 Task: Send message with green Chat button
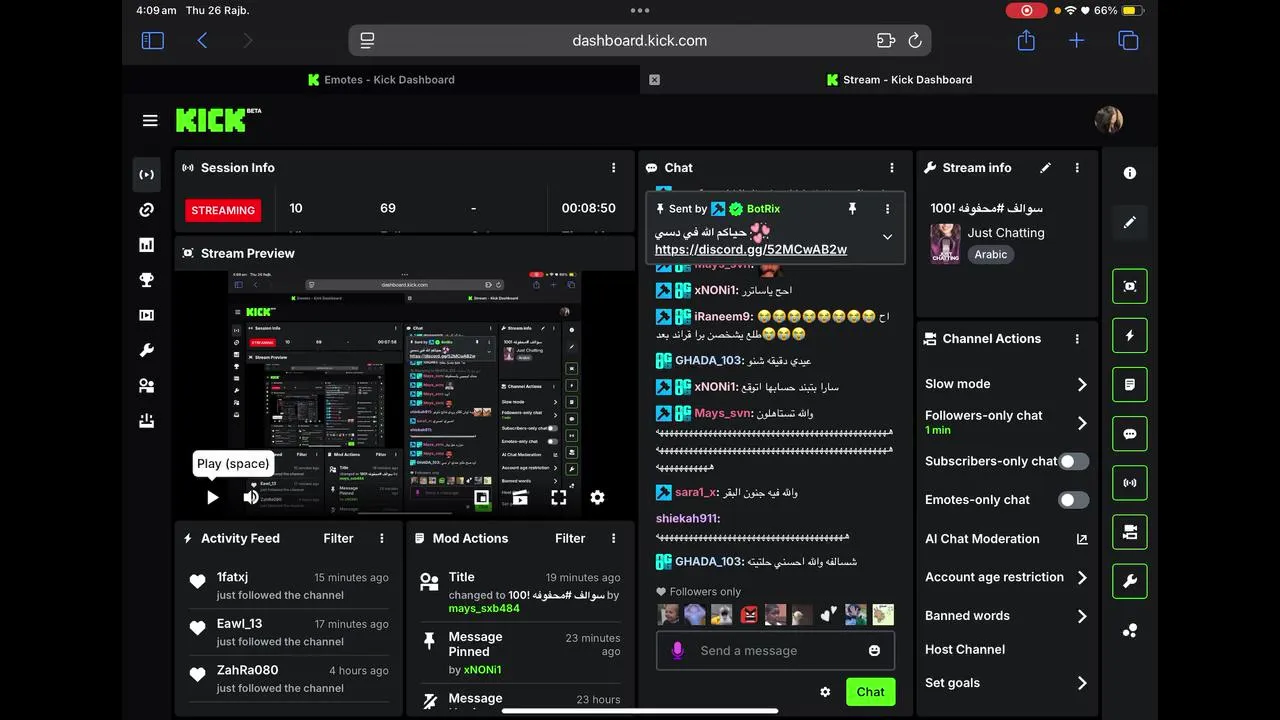(x=870, y=692)
